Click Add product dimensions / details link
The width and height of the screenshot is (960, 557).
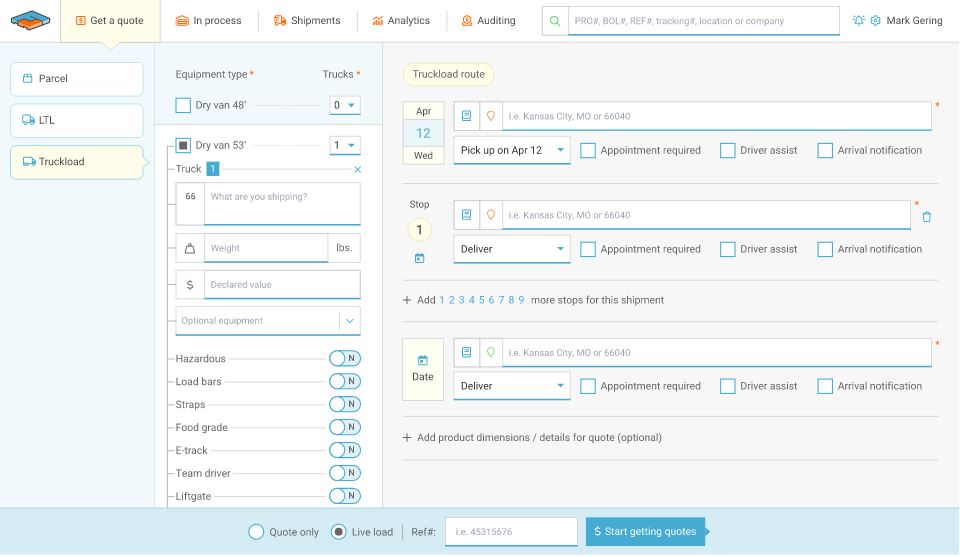539,438
